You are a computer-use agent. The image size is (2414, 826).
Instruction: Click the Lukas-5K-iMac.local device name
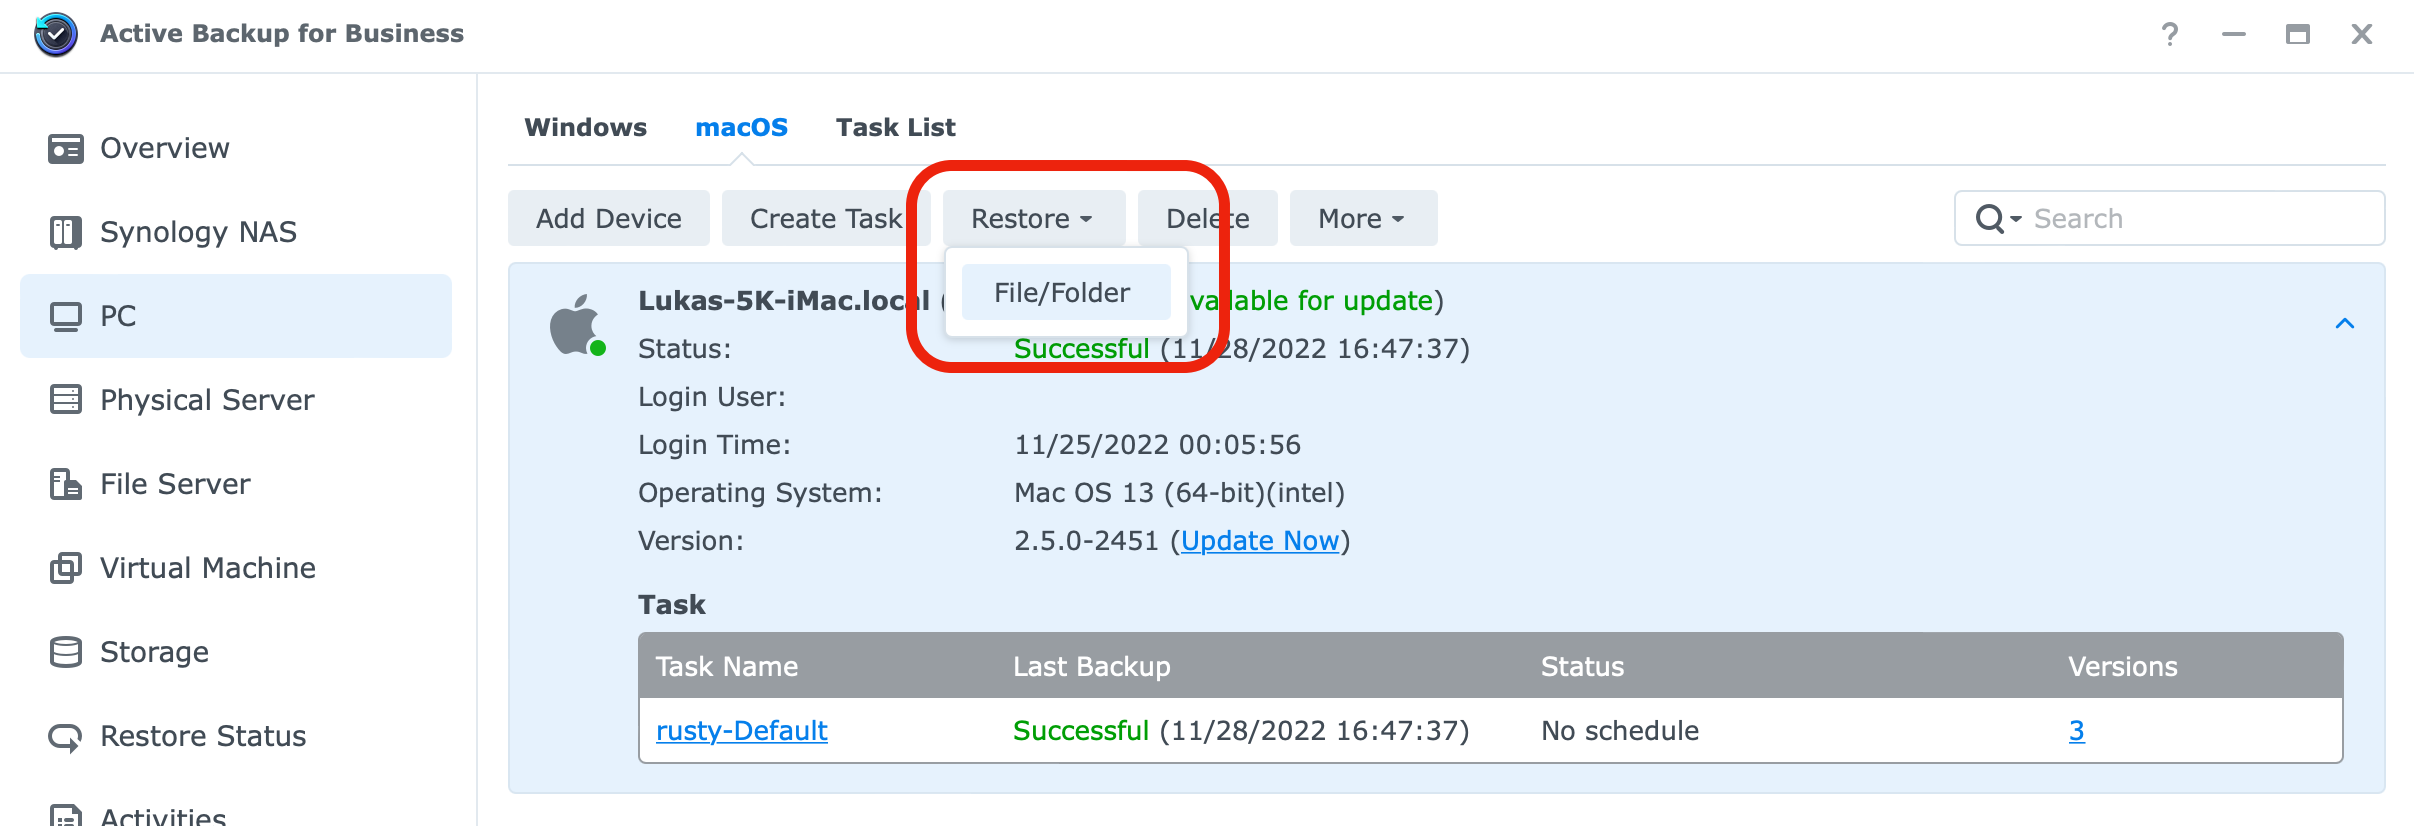tap(784, 301)
